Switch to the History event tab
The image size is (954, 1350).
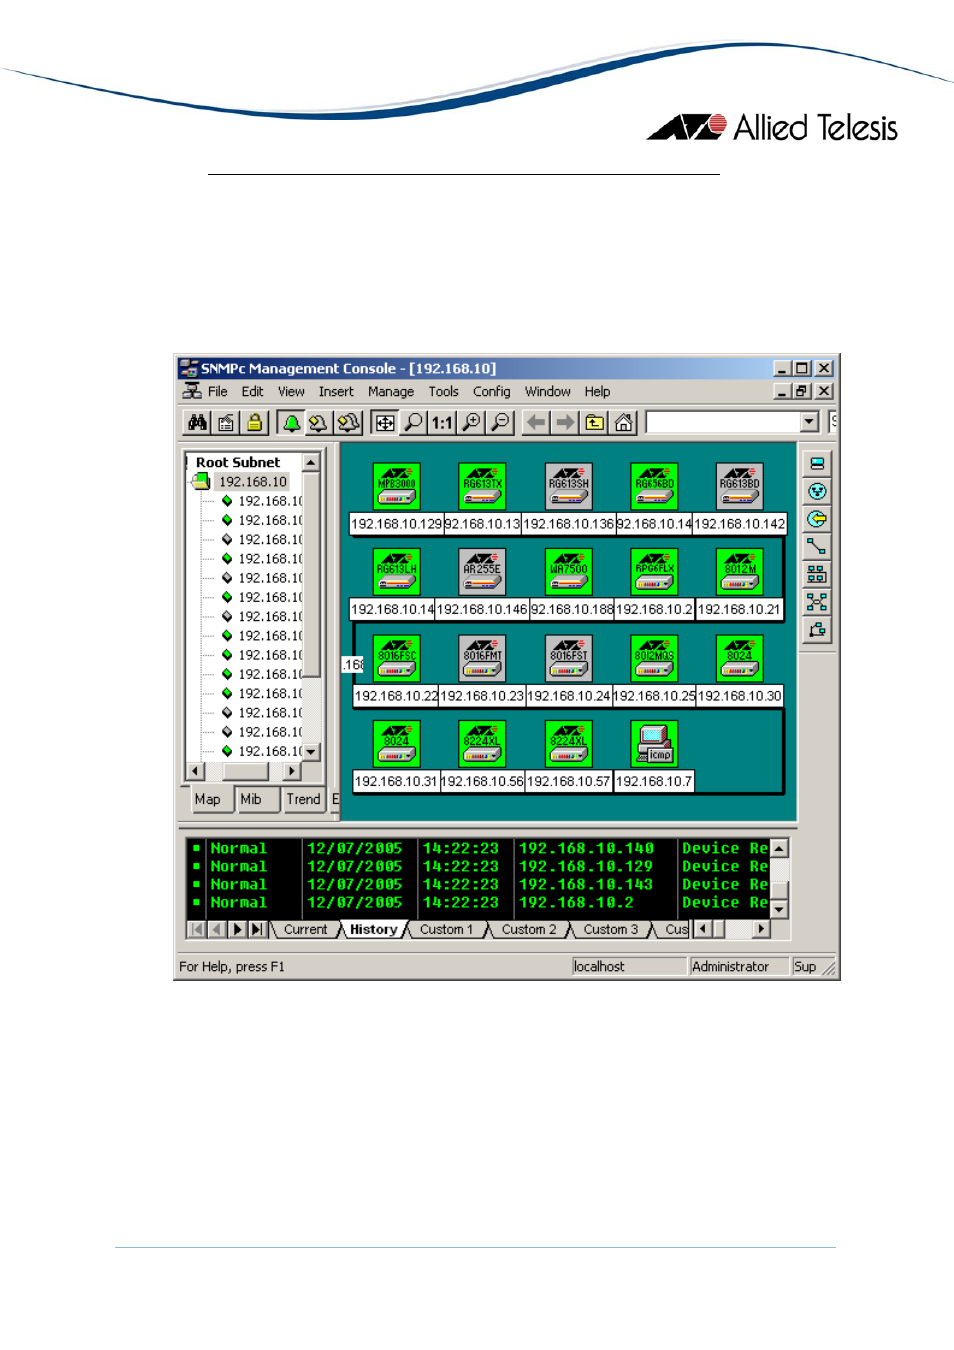tap(373, 930)
